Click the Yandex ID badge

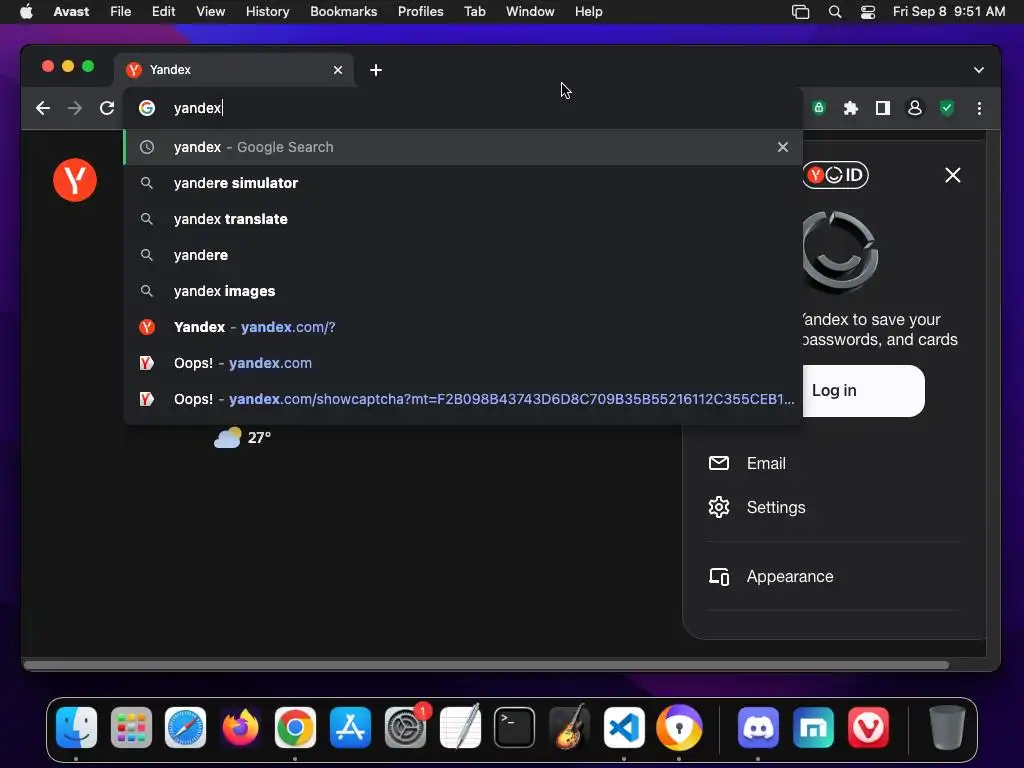(x=835, y=175)
